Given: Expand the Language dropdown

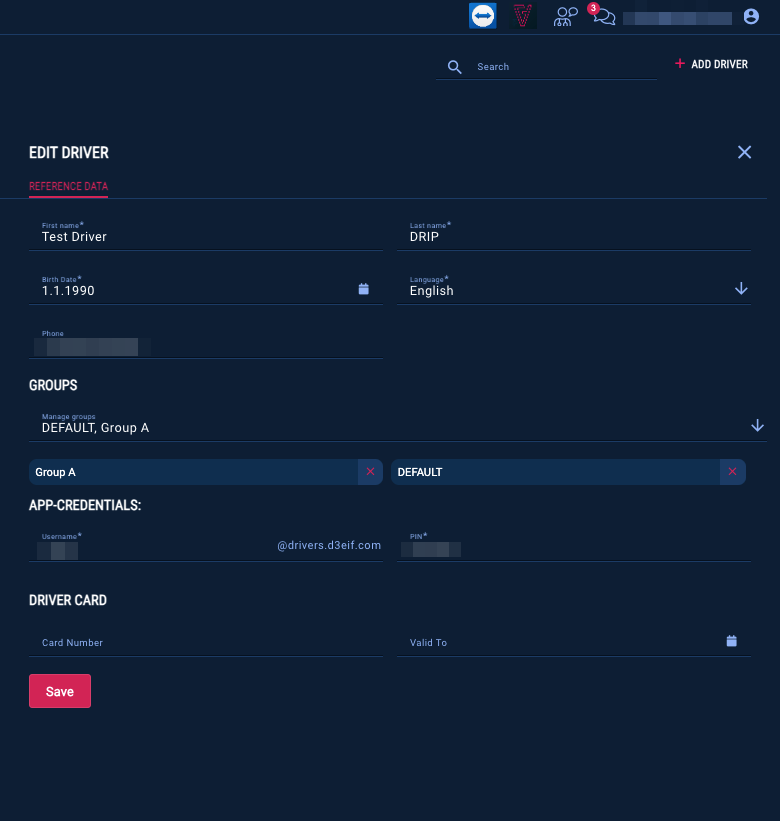Looking at the screenshot, I should click(x=741, y=289).
